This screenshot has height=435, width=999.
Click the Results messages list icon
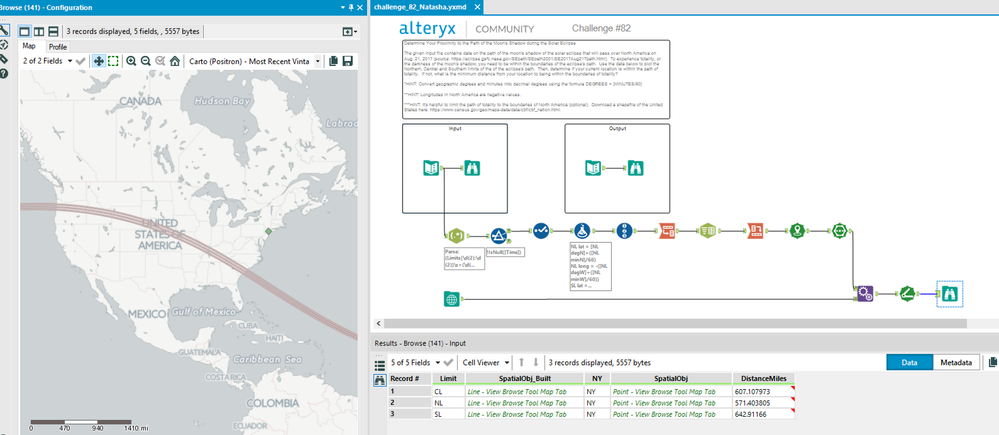[x=380, y=366]
